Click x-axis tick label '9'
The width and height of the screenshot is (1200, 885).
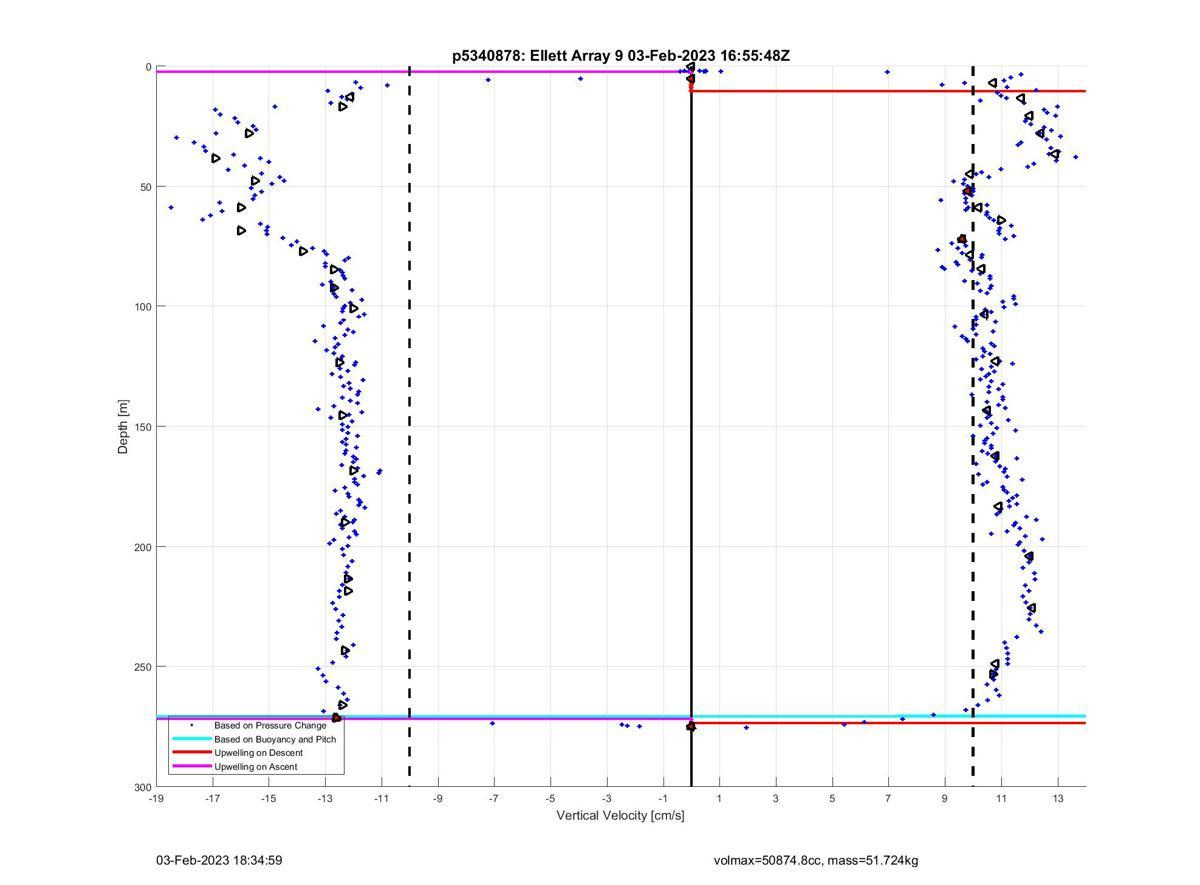944,798
